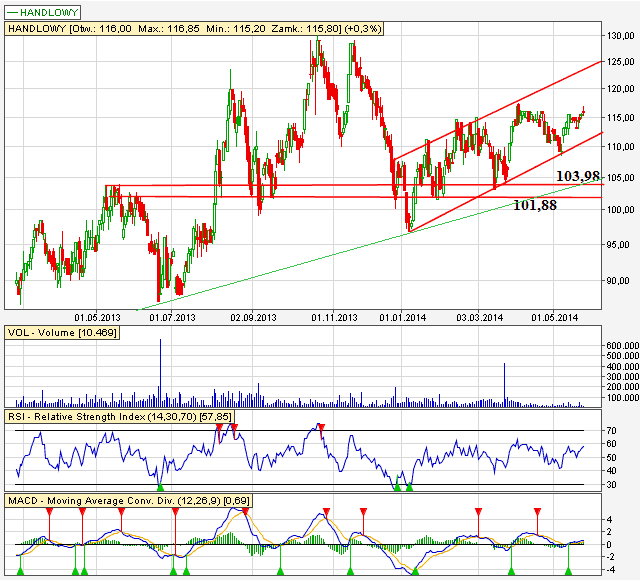Click the RSI red sell marker near November 2013
The width and height of the screenshot is (640, 581).
tap(322, 427)
